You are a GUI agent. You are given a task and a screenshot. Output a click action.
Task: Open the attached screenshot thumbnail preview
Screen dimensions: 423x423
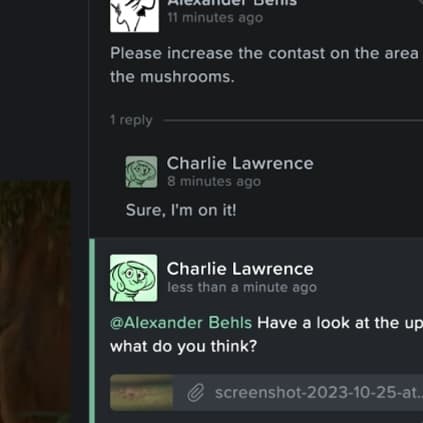(x=142, y=392)
